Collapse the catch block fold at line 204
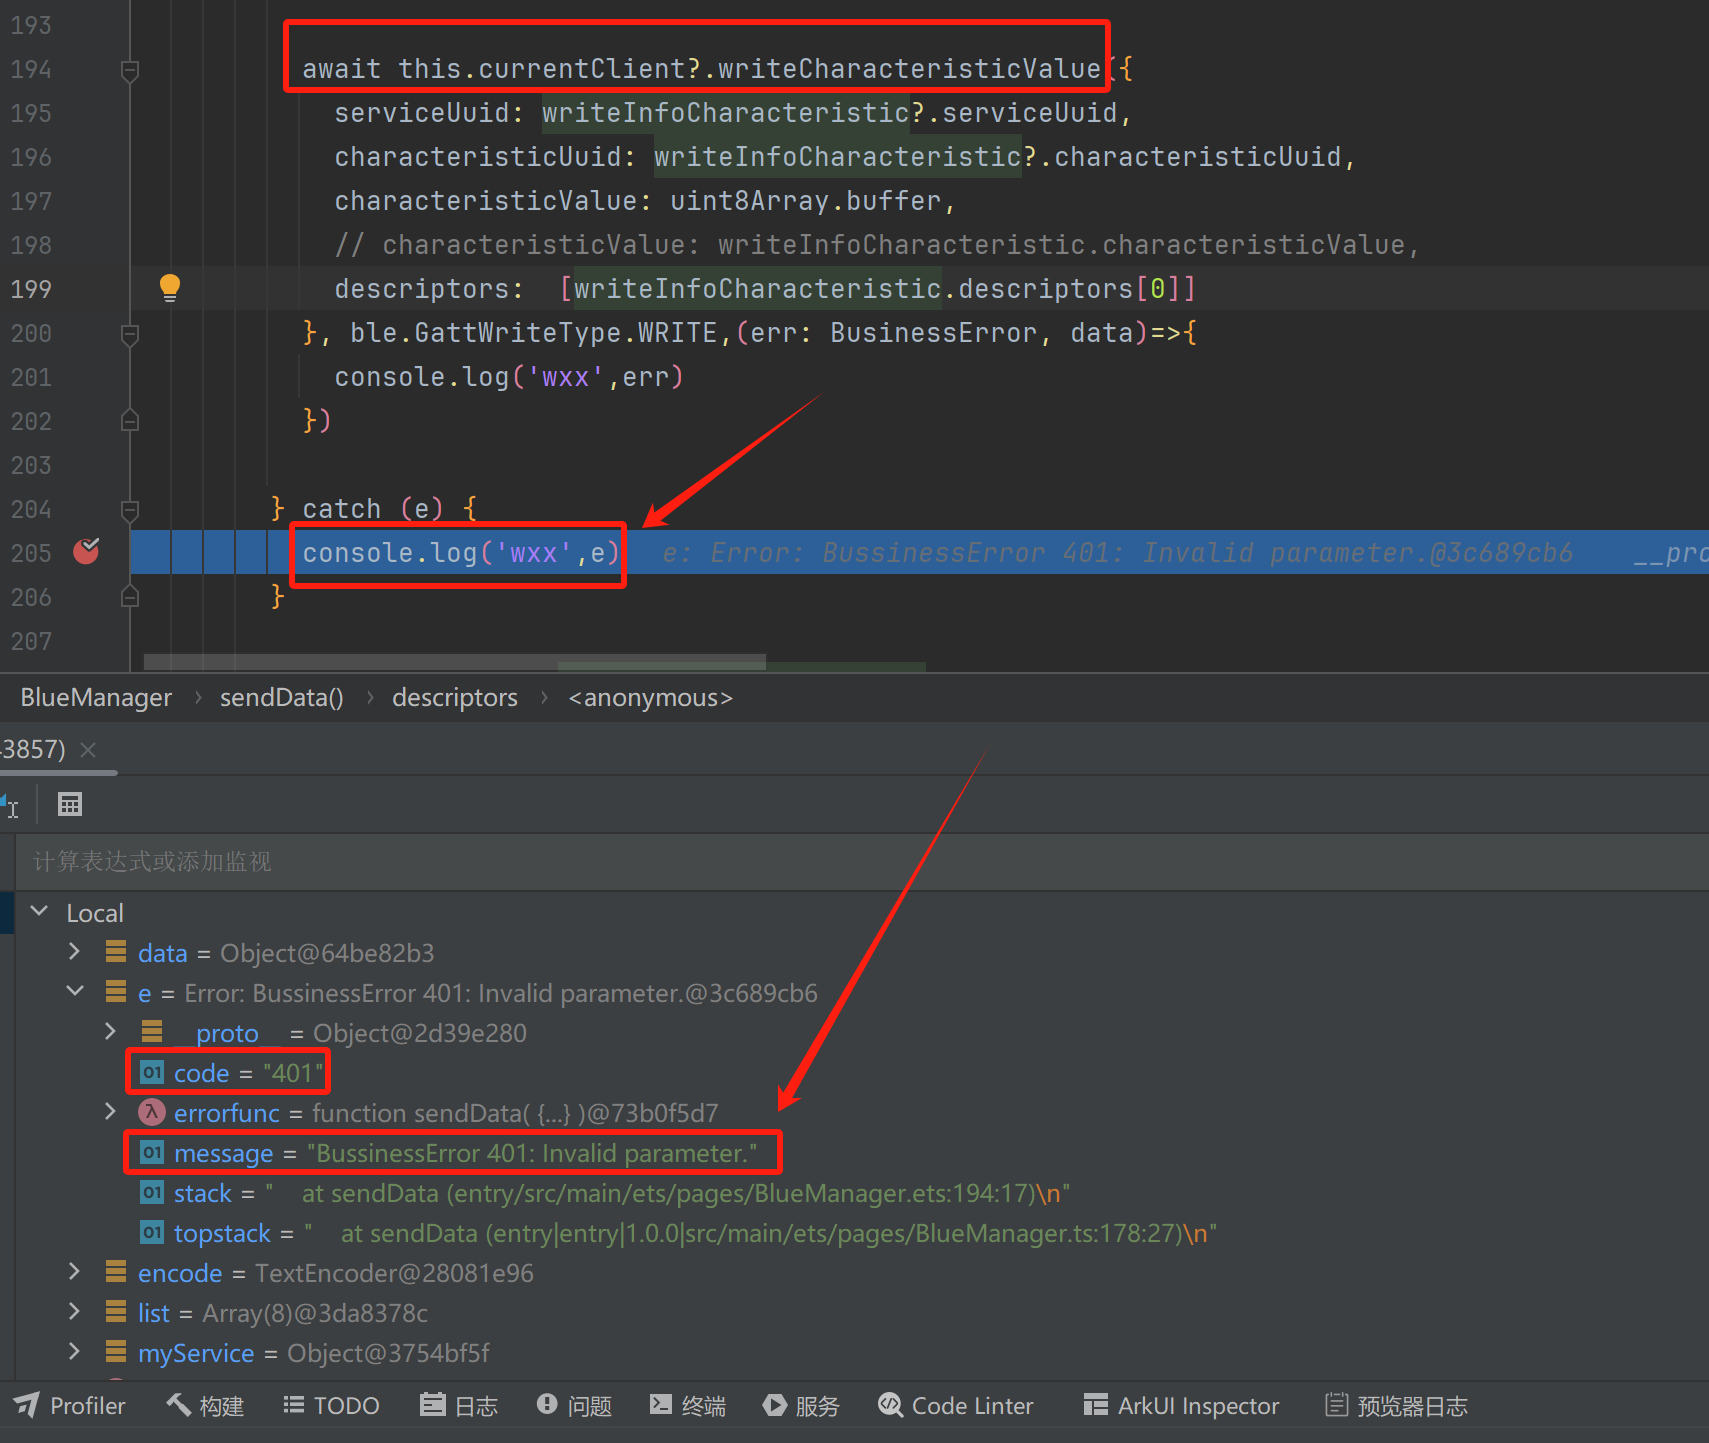Viewport: 1709px width, 1443px height. pyautogui.click(x=130, y=510)
